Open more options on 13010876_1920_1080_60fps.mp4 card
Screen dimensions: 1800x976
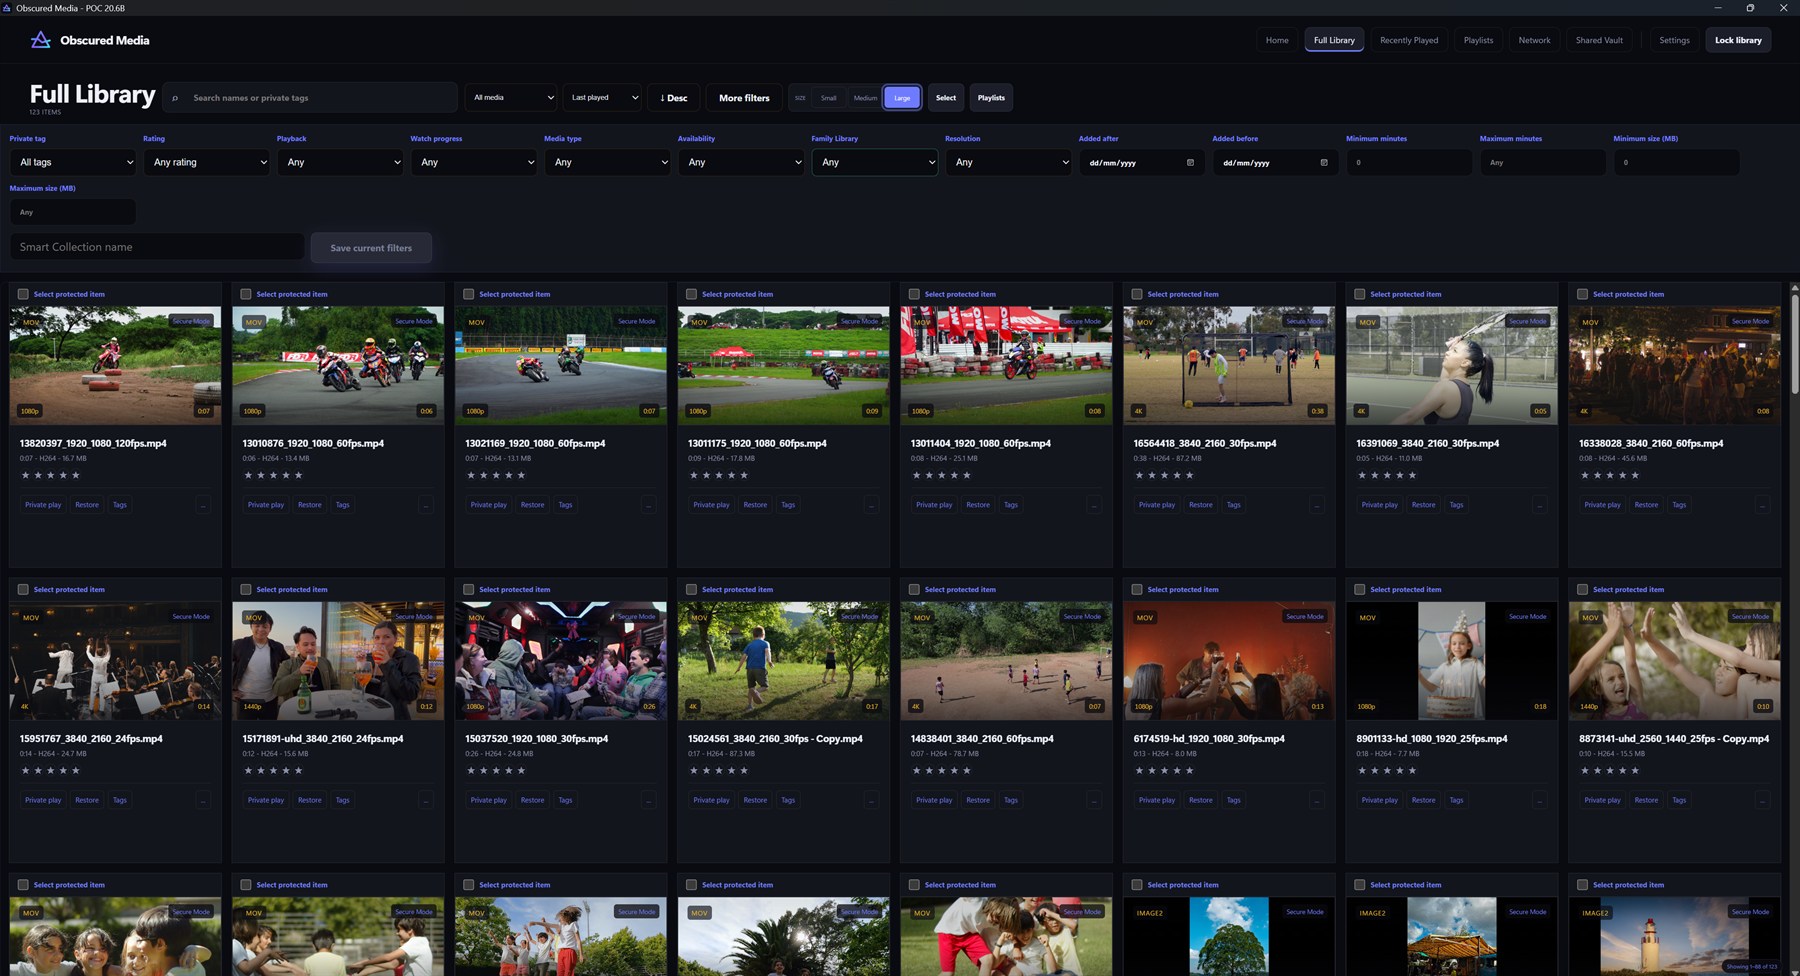pos(426,505)
